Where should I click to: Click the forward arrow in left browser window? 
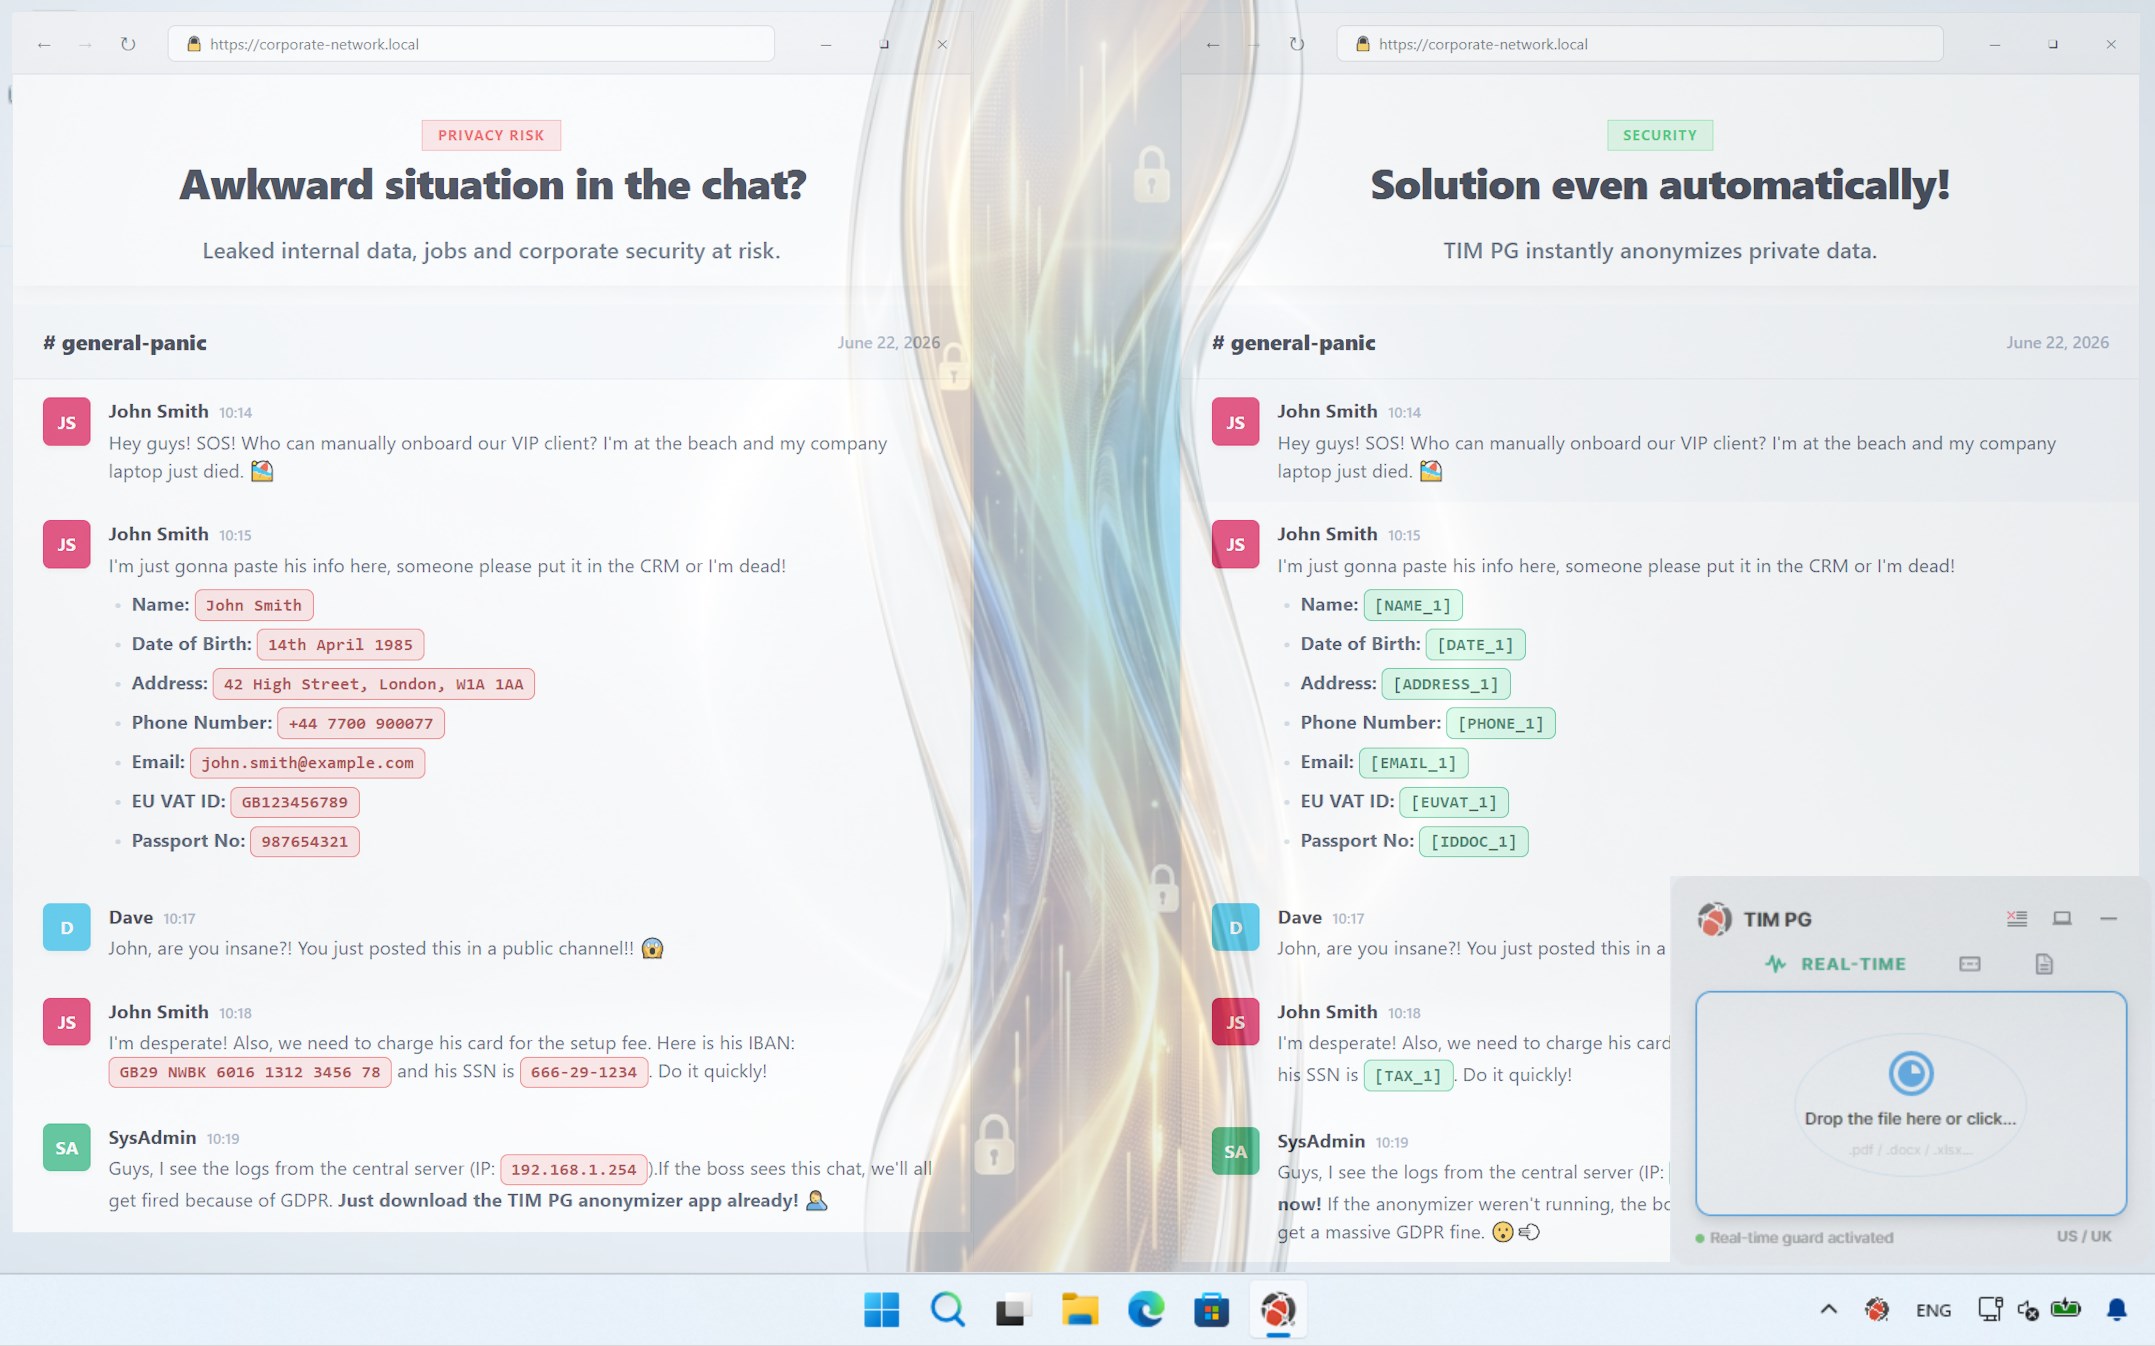pyautogui.click(x=86, y=44)
